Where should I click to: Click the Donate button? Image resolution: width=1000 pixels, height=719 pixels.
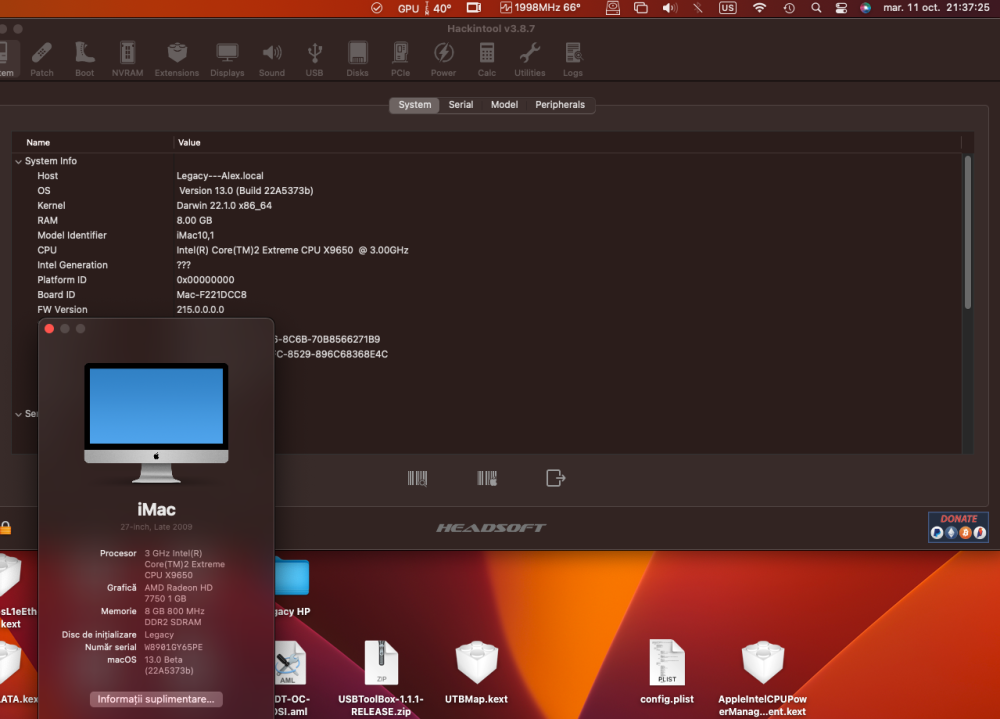click(959, 527)
